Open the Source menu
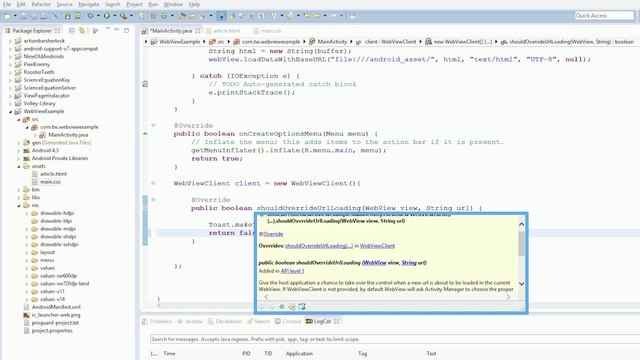 pyautogui.click(x=64, y=4)
